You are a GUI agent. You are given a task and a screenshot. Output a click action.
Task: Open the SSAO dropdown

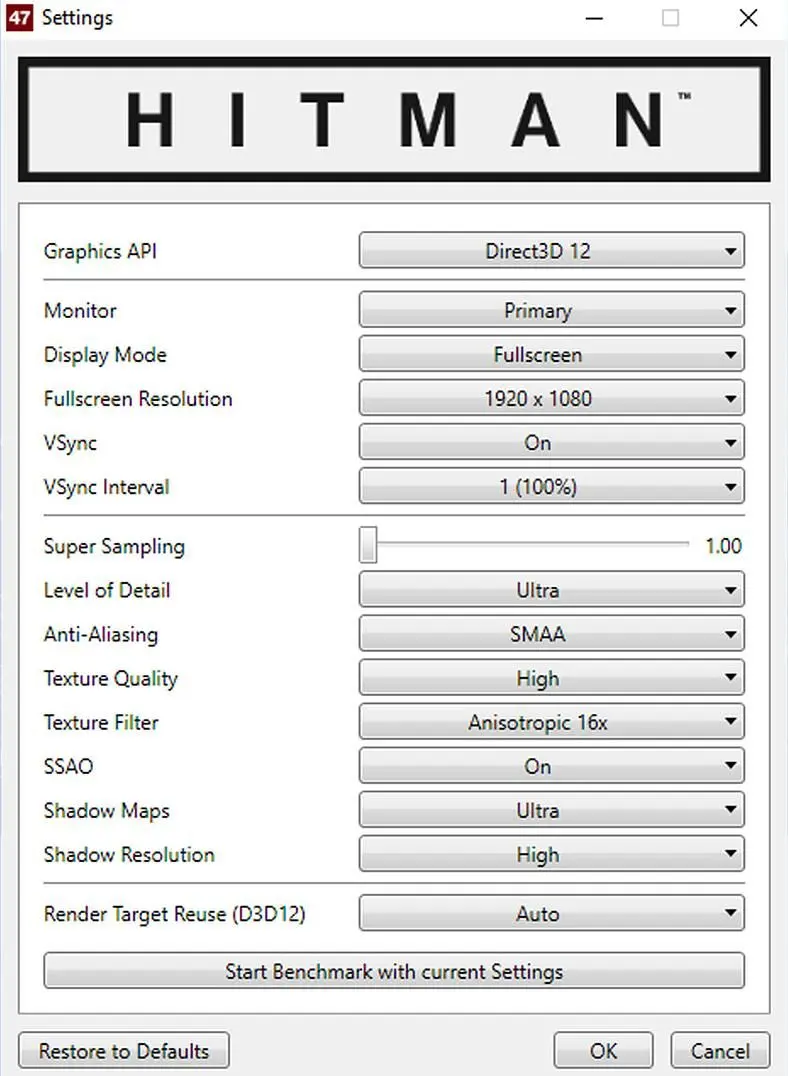(551, 766)
